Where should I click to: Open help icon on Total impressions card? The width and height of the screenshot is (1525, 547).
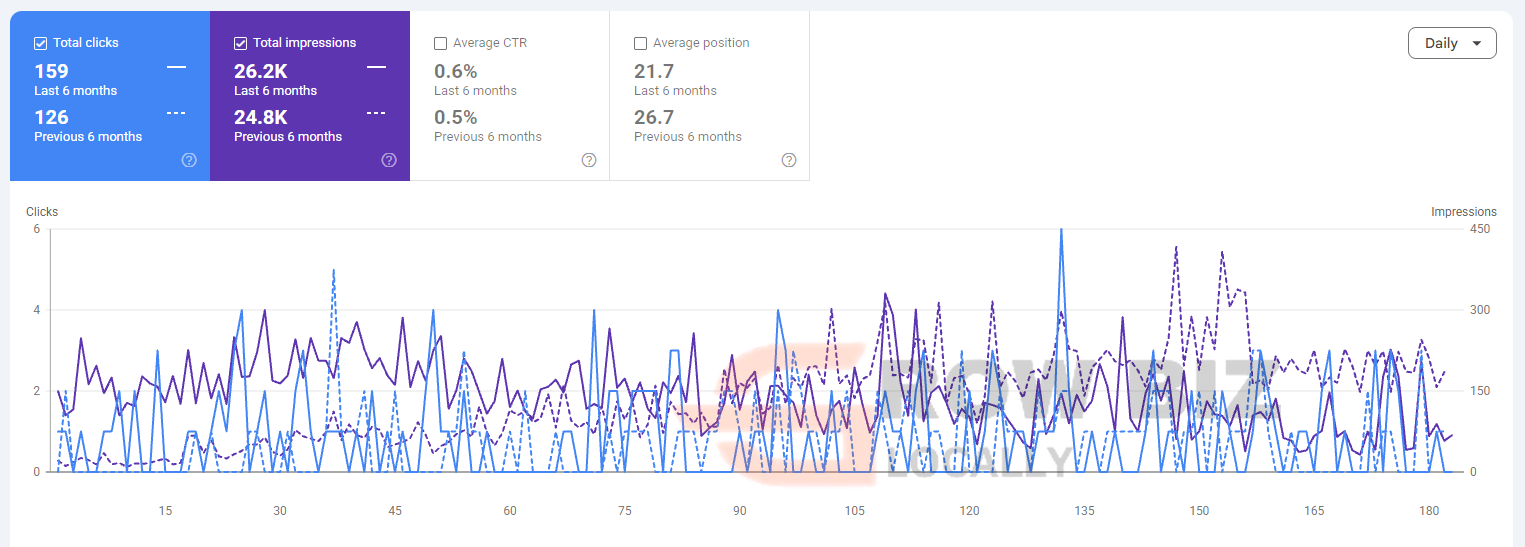(389, 160)
